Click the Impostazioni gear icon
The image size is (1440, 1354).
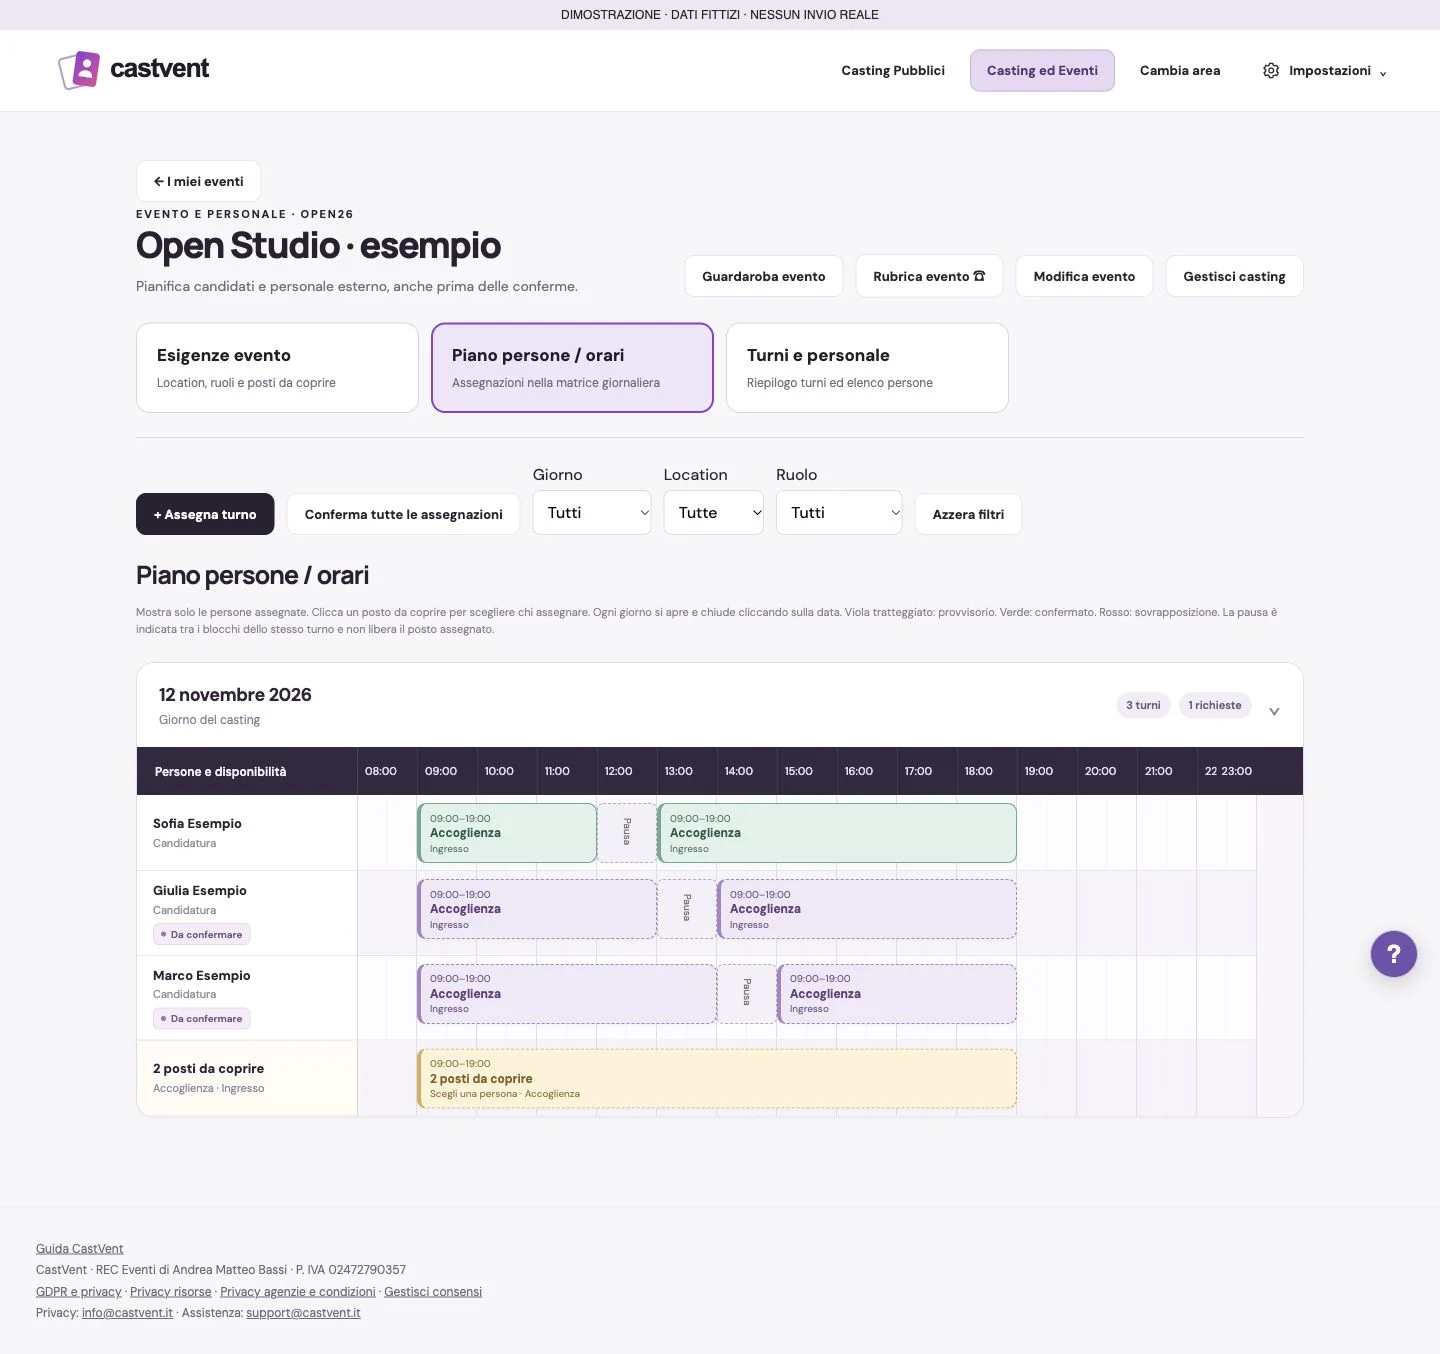pyautogui.click(x=1270, y=71)
